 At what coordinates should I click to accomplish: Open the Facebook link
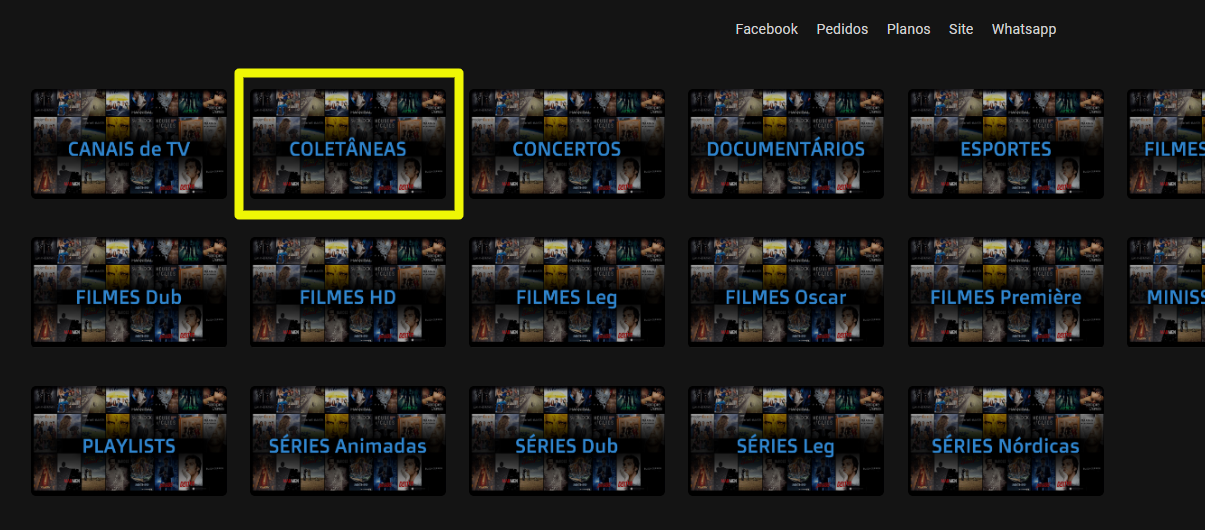pos(766,29)
